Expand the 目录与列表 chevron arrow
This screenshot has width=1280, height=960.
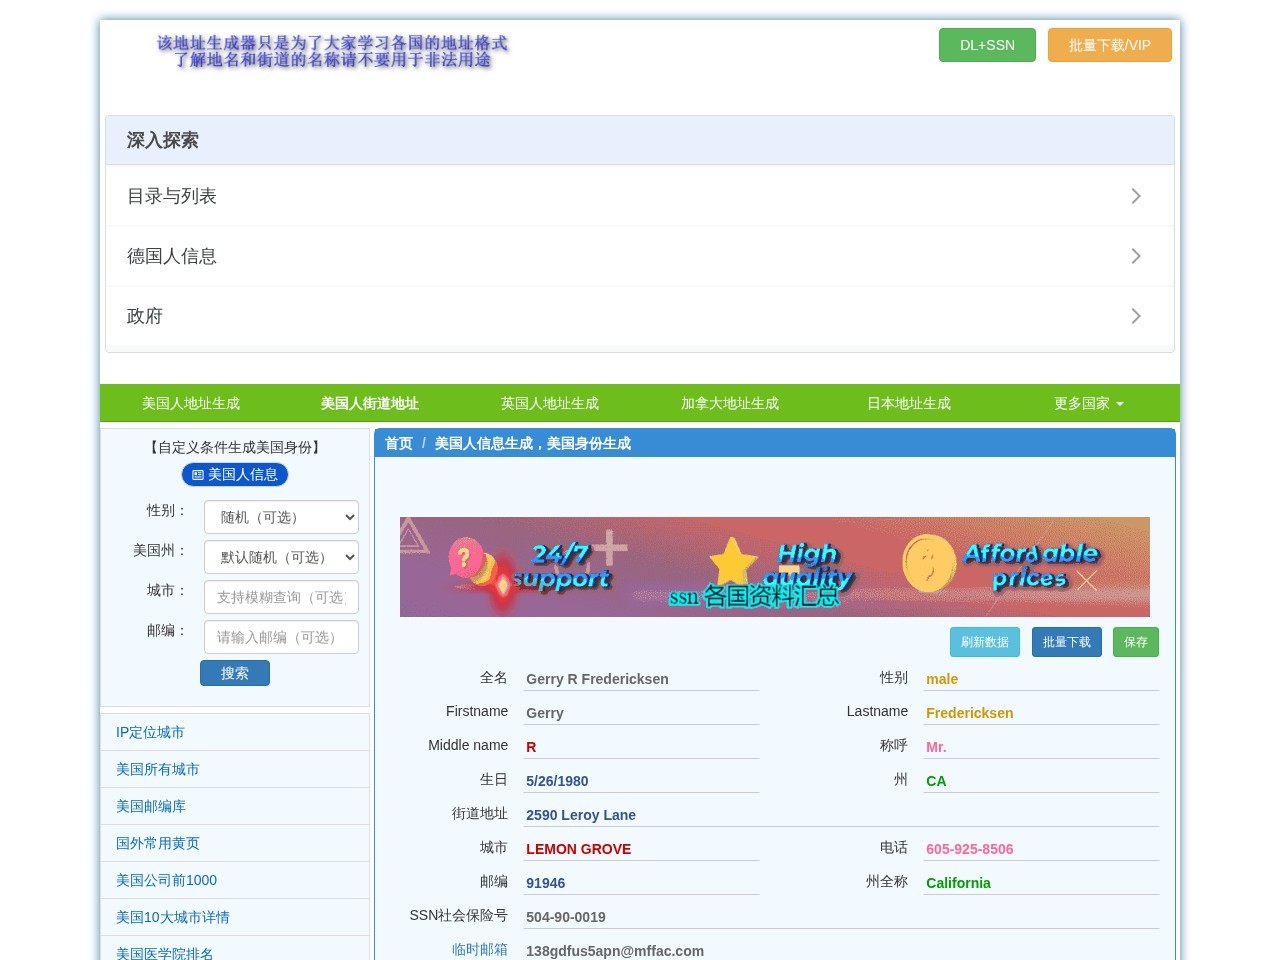(x=1136, y=196)
